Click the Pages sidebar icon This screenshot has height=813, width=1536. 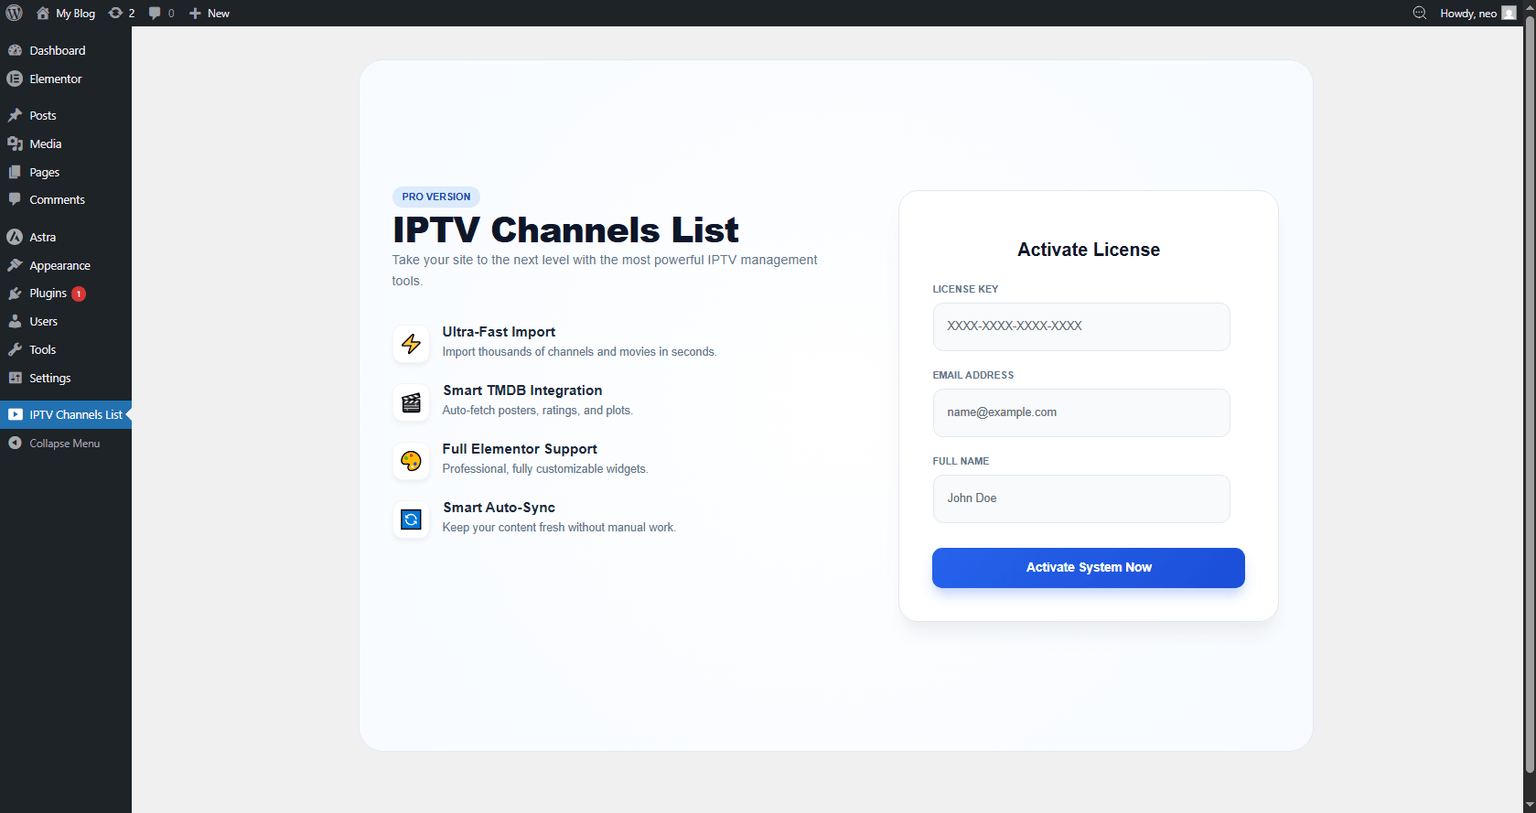(x=15, y=172)
